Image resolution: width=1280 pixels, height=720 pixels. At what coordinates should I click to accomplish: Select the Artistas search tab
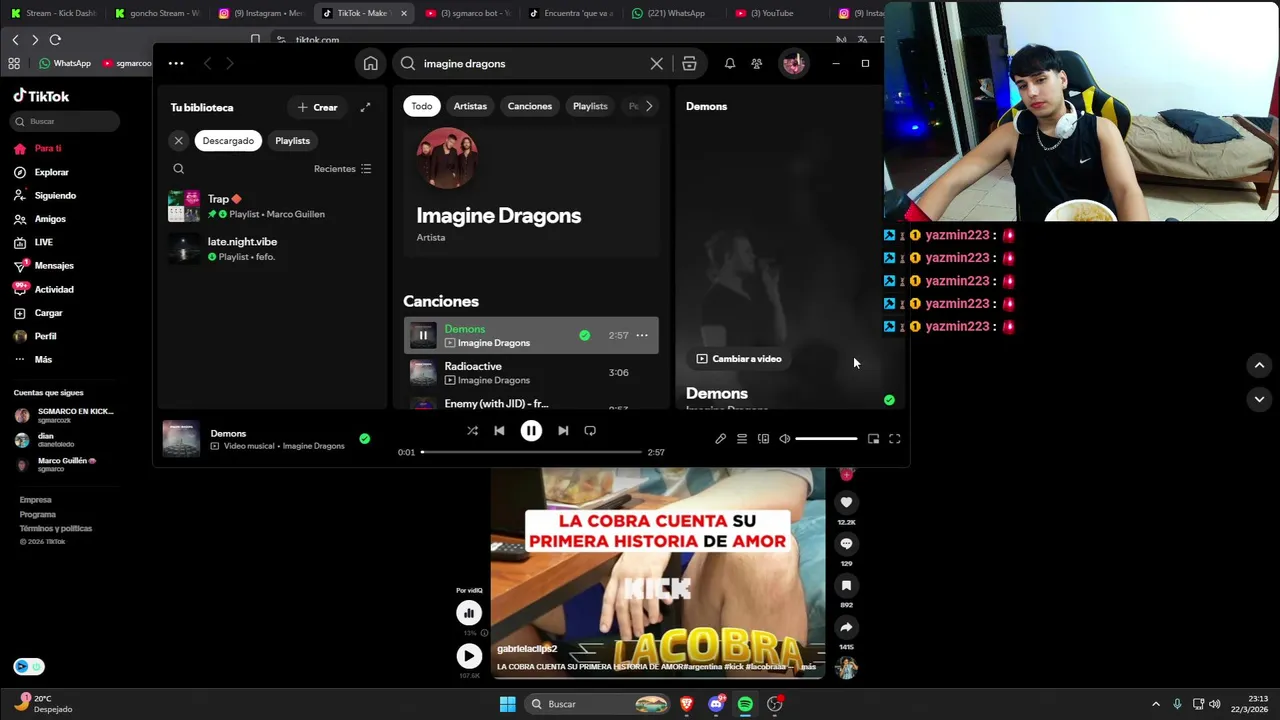(470, 106)
